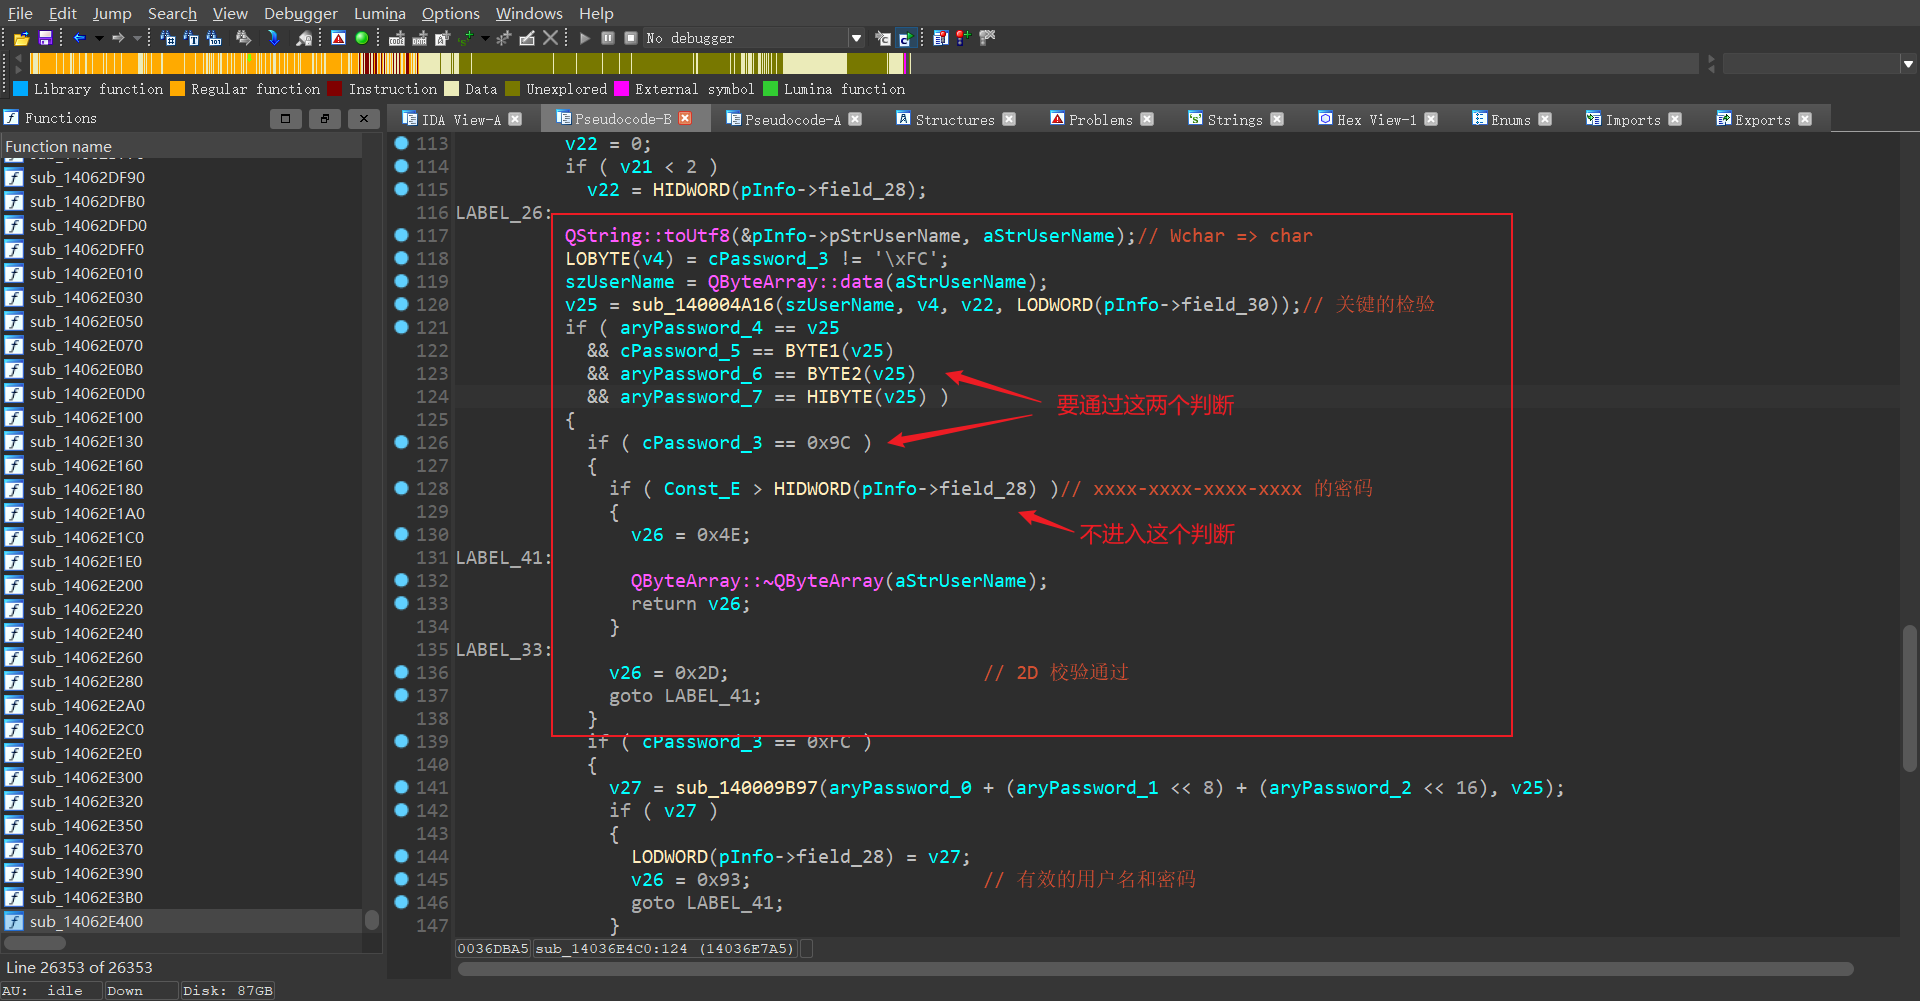This screenshot has width=1920, height=1001.
Task: Open the navigation band dropdown at far right
Action: click(1908, 64)
